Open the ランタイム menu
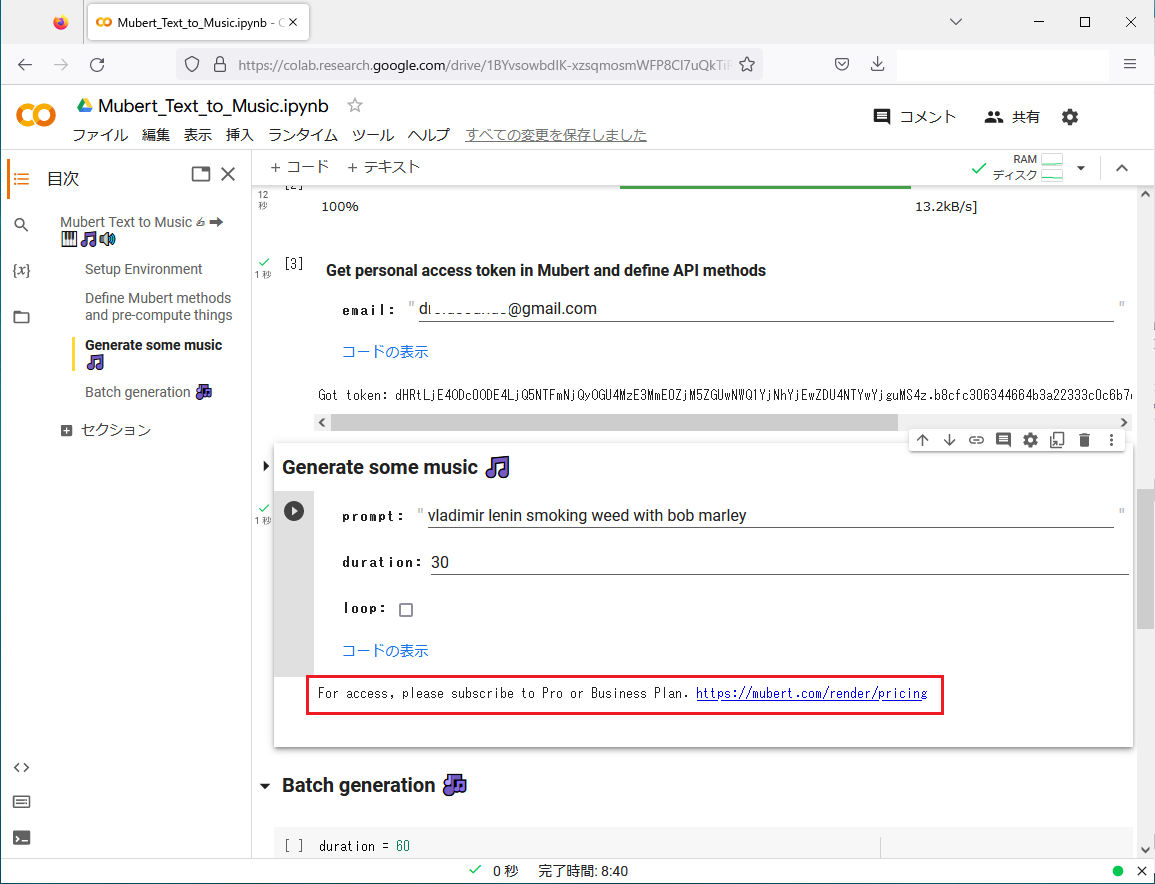This screenshot has height=884, width=1155. [302, 135]
